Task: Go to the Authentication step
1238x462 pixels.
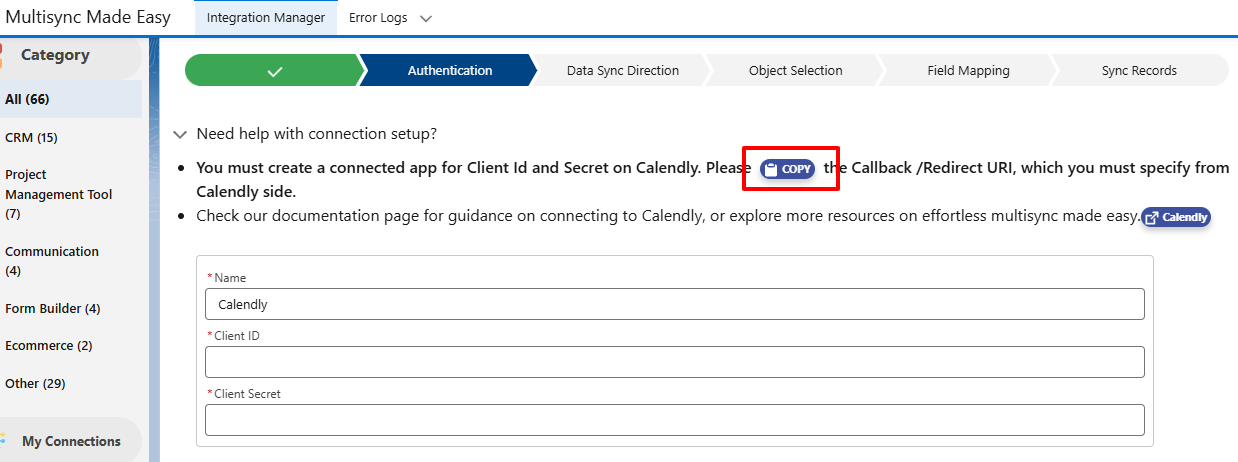Action: 449,71
